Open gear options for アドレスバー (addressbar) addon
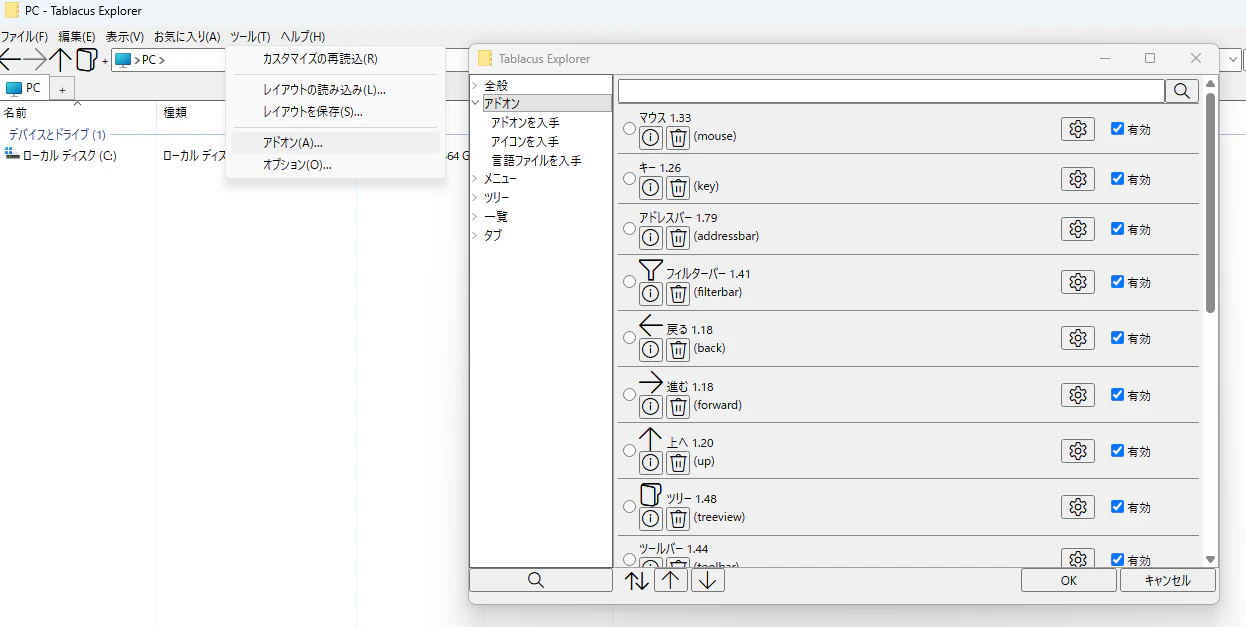The width and height of the screenshot is (1246, 627). pos(1078,229)
